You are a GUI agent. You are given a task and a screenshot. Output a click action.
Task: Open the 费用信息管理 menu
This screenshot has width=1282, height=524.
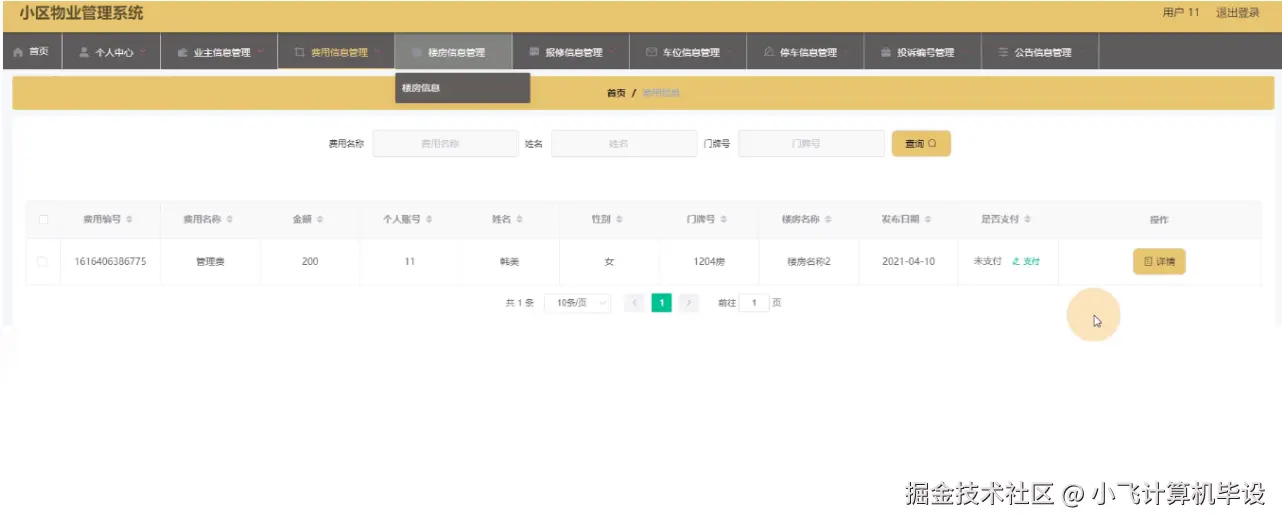(x=336, y=52)
